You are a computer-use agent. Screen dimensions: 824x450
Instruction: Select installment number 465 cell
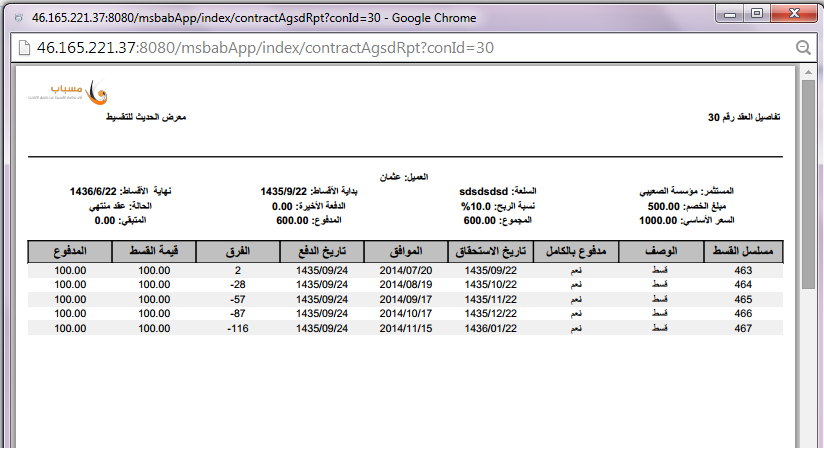pyautogui.click(x=743, y=299)
